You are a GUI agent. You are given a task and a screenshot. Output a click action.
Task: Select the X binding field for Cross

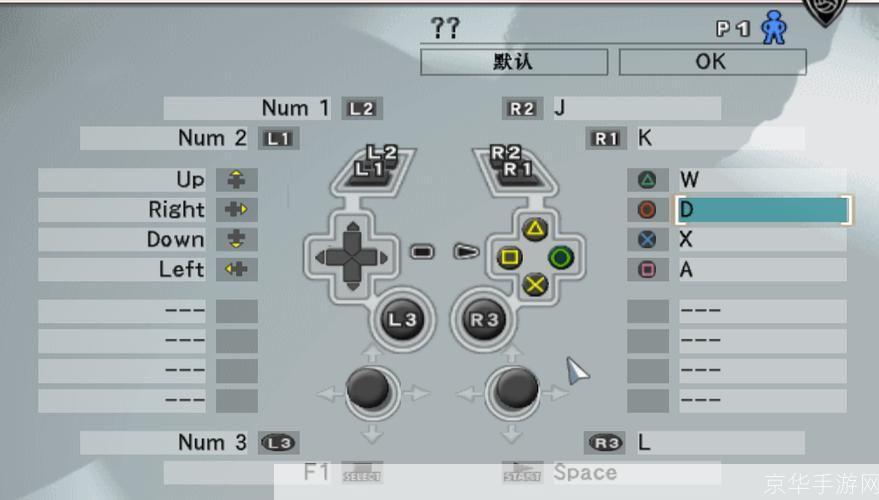coord(763,239)
